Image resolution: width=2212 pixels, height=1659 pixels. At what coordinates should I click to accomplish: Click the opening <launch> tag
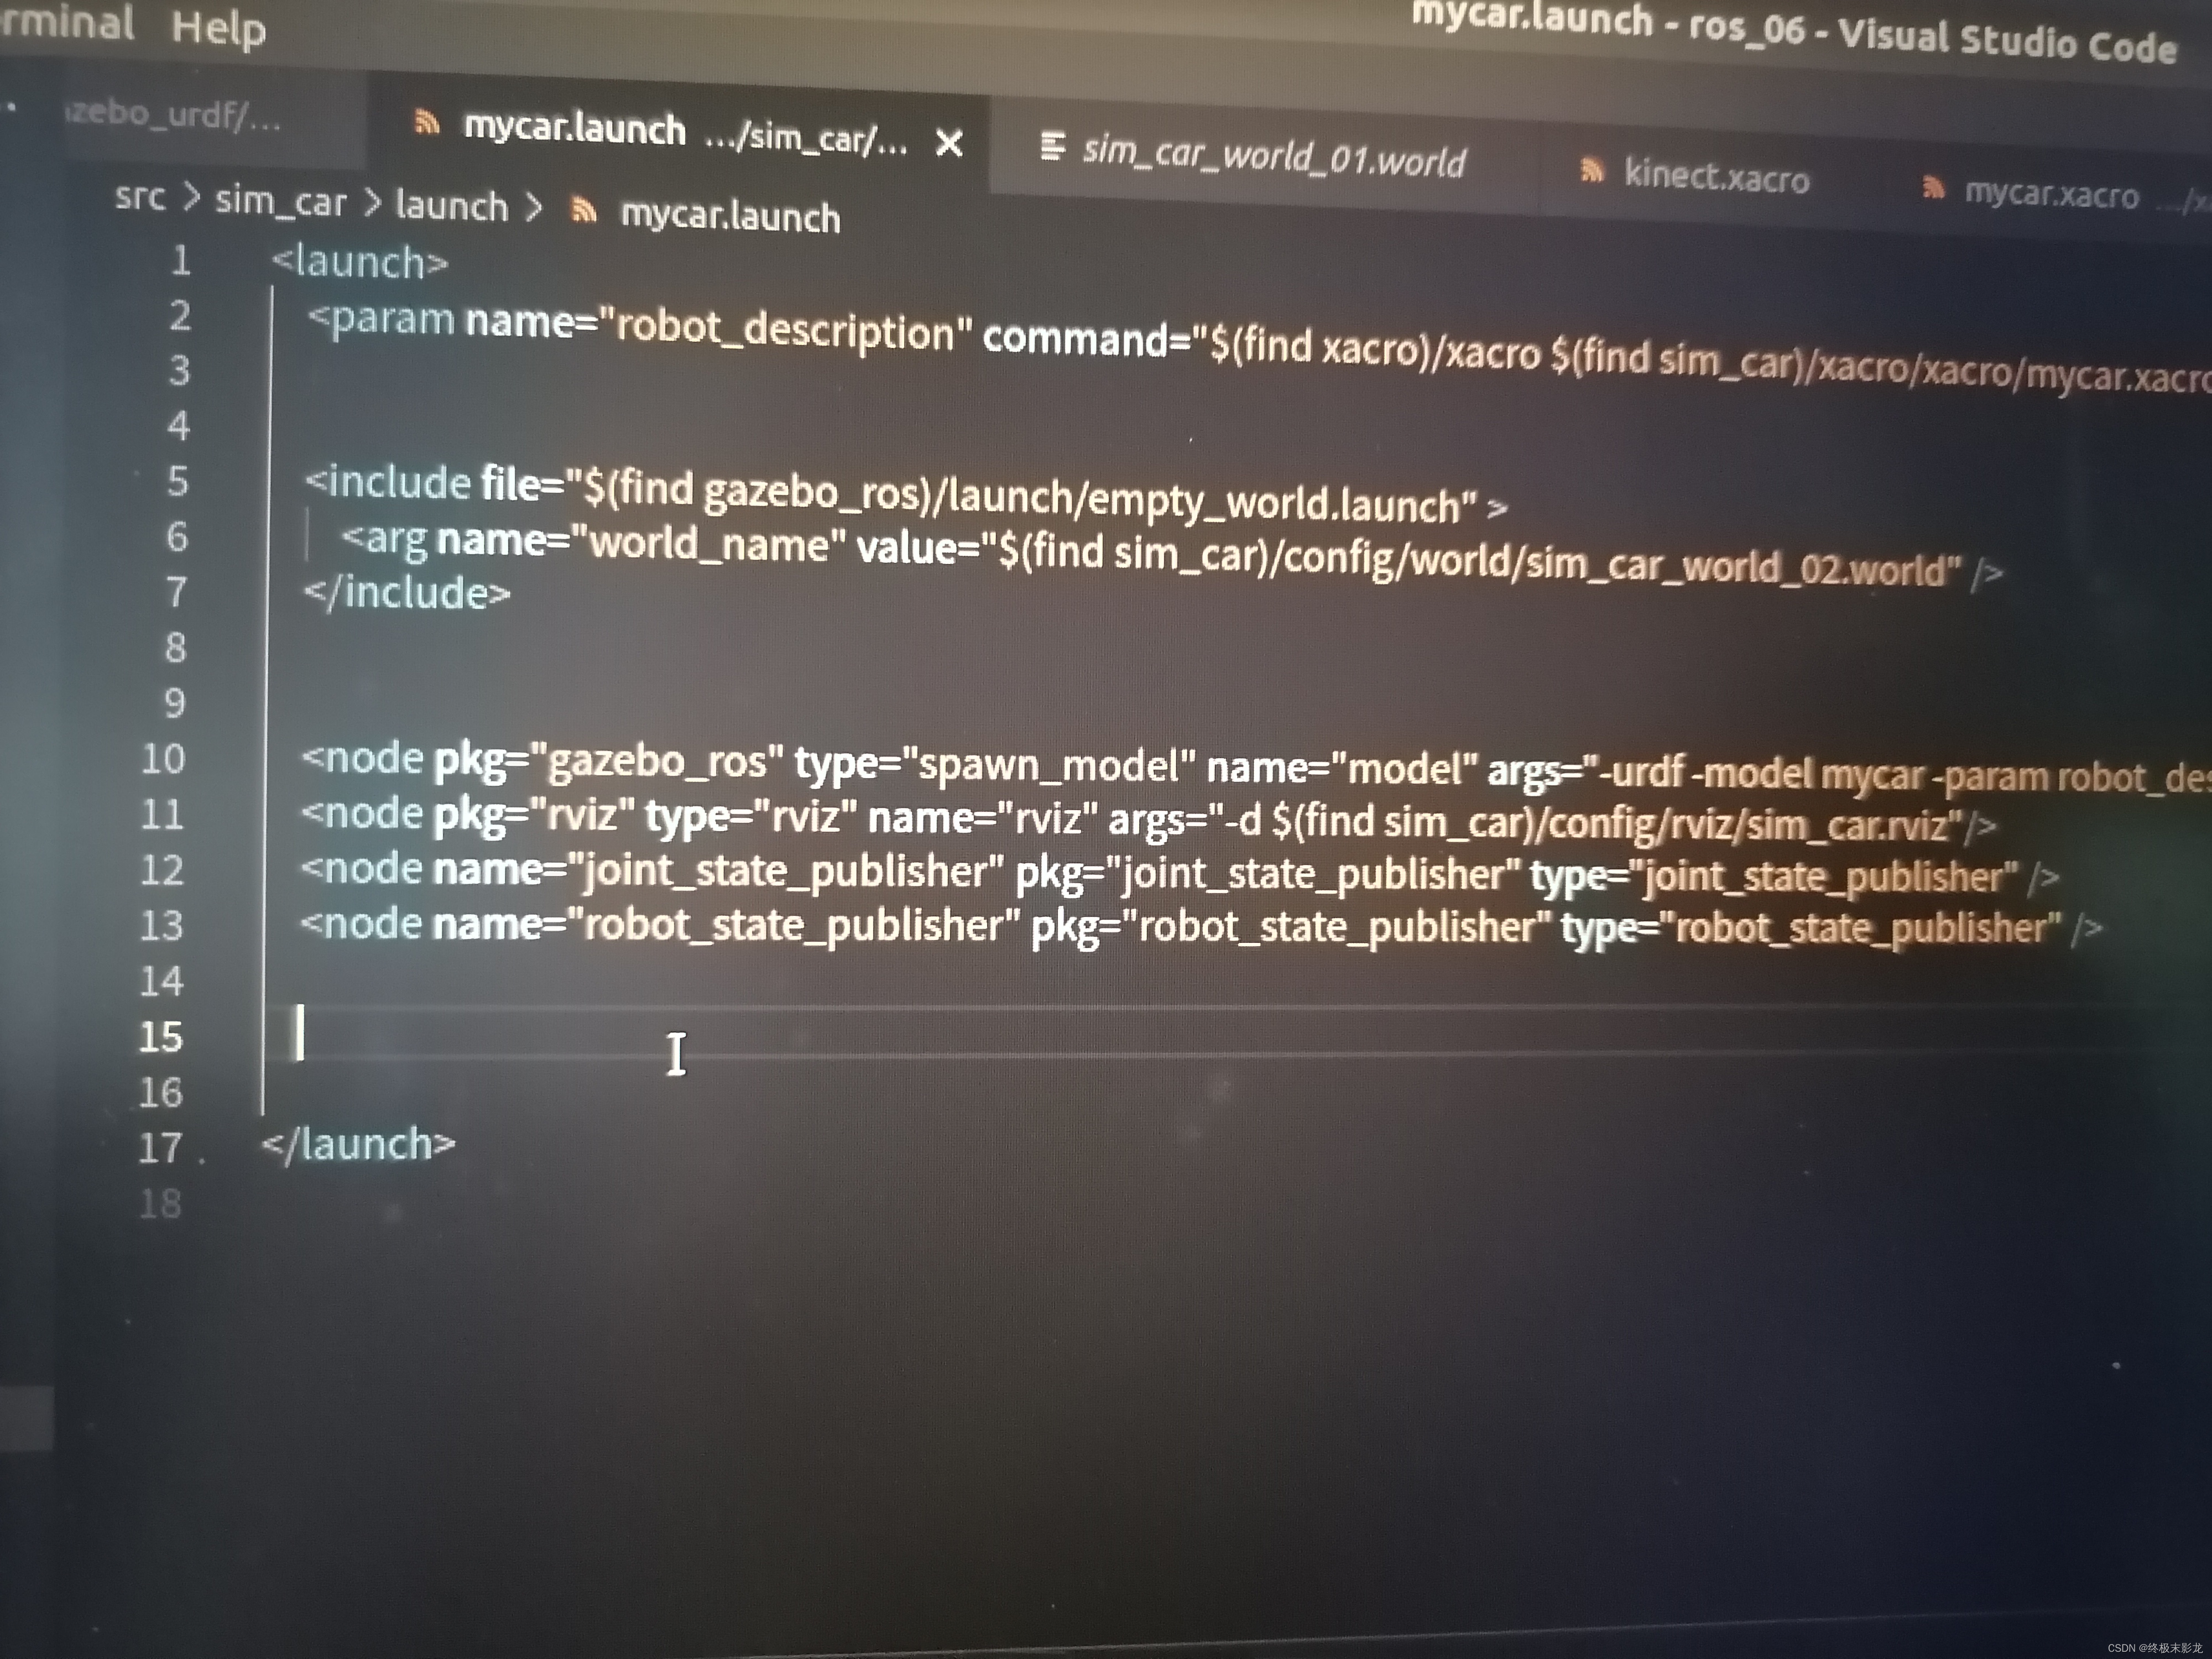[x=360, y=263]
